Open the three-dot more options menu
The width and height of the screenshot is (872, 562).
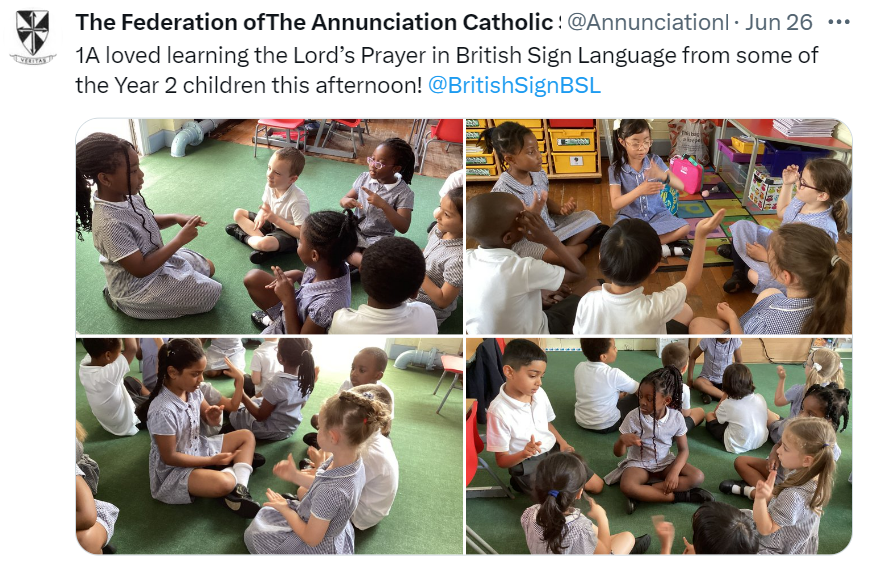coord(838,22)
